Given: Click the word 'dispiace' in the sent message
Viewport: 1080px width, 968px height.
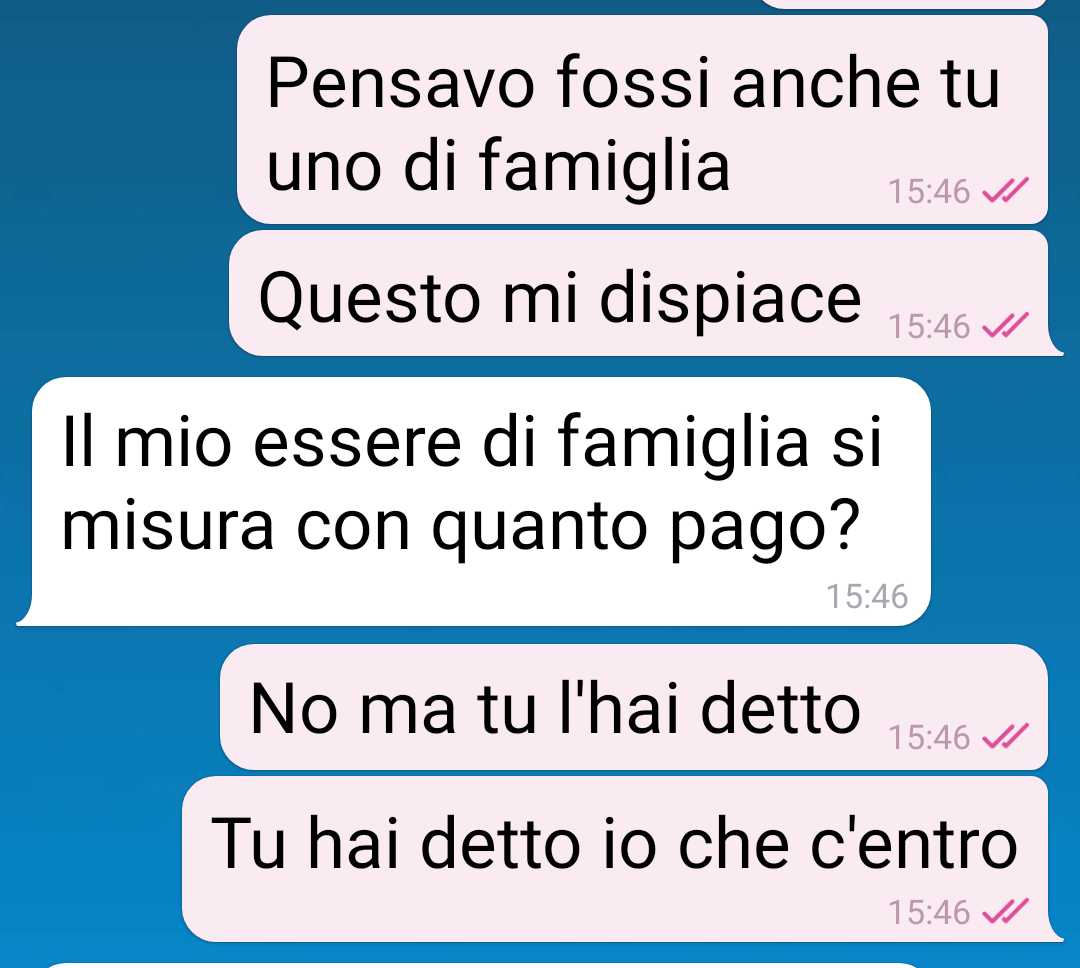Looking at the screenshot, I should point(730,300).
